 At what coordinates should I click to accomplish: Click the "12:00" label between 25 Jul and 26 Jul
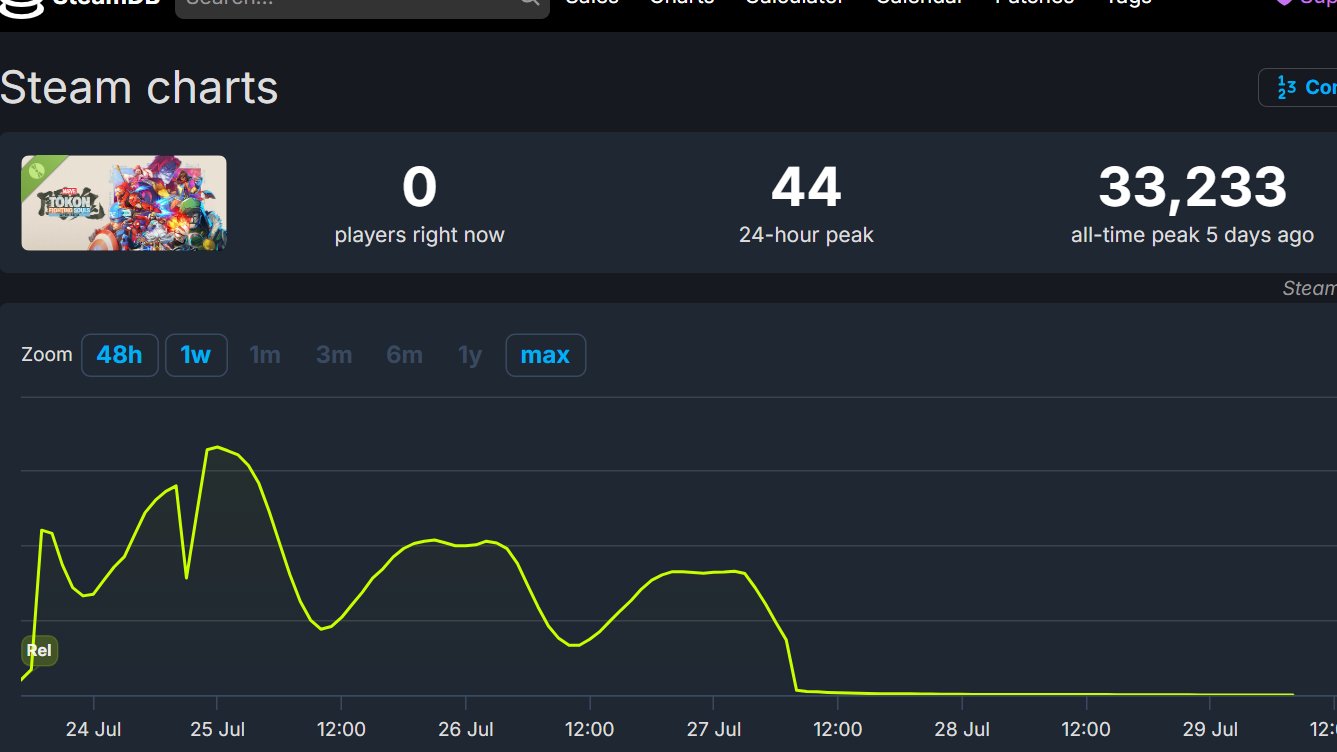(341, 729)
